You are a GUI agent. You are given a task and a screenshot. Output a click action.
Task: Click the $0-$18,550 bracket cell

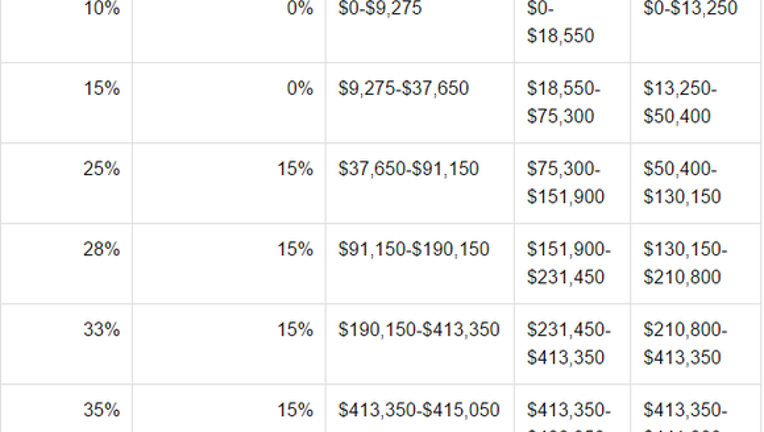[572, 31]
